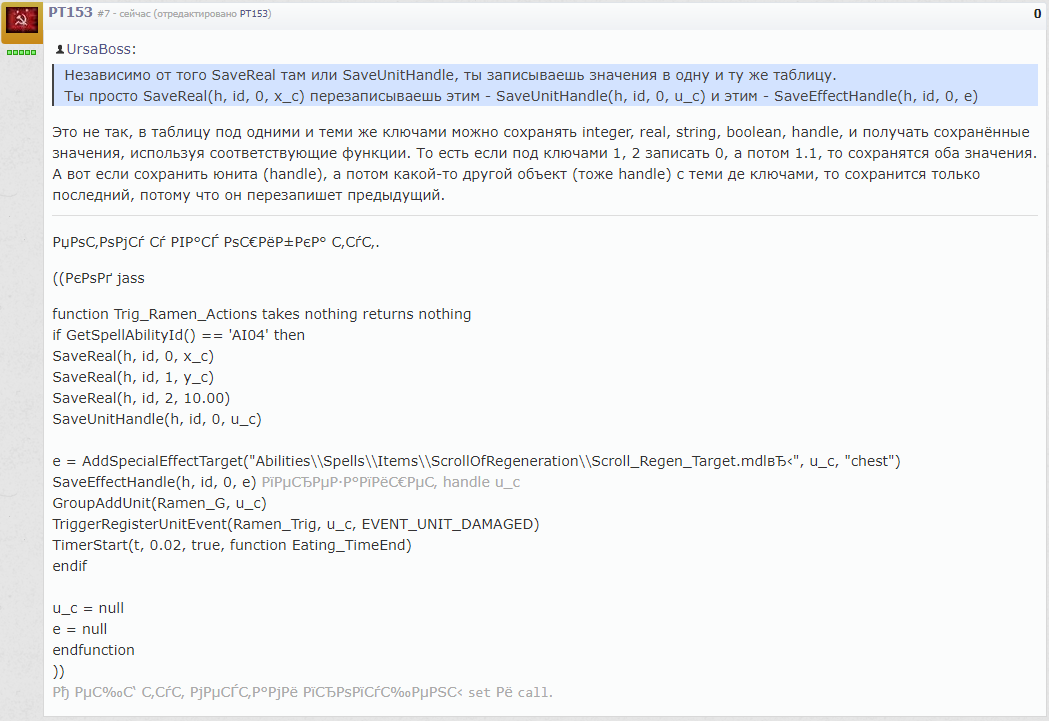Click the gray footer line mentioning 'set' and 'call'
The height and width of the screenshot is (721, 1049).
tap(302, 693)
